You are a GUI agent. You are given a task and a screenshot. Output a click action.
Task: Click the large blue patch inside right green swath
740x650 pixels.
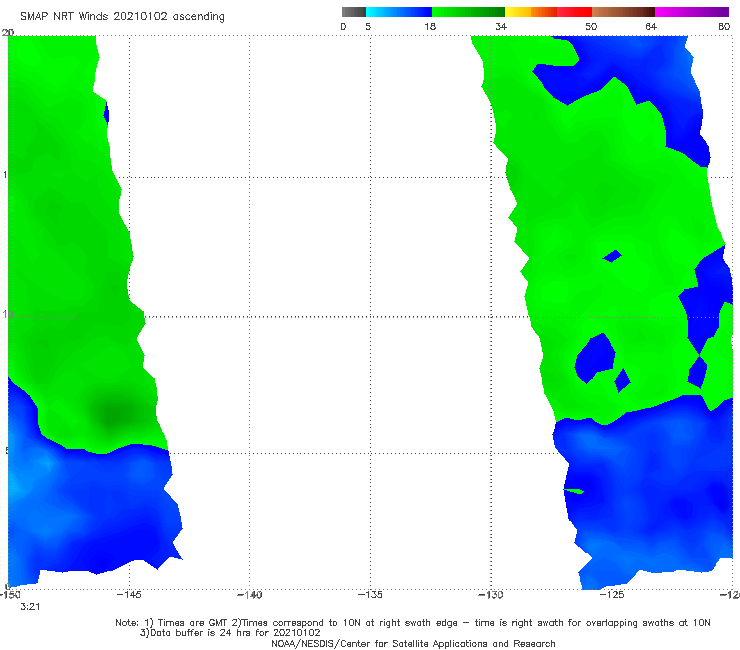point(596,358)
